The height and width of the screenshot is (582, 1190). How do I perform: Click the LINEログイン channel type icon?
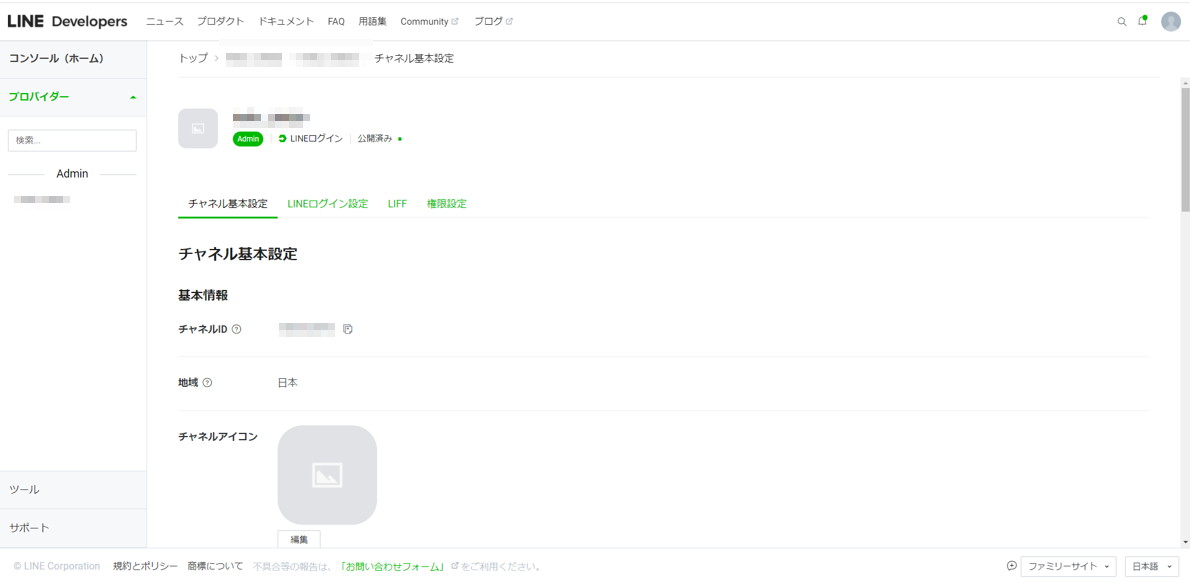[x=282, y=139]
